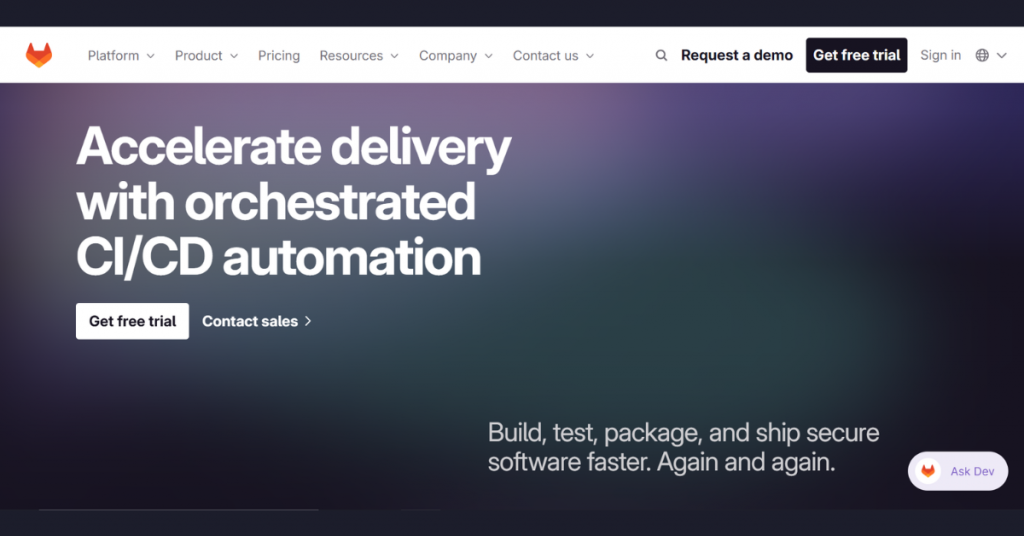Click the dark Get free trial button
This screenshot has height=536, width=1024.
click(x=856, y=55)
